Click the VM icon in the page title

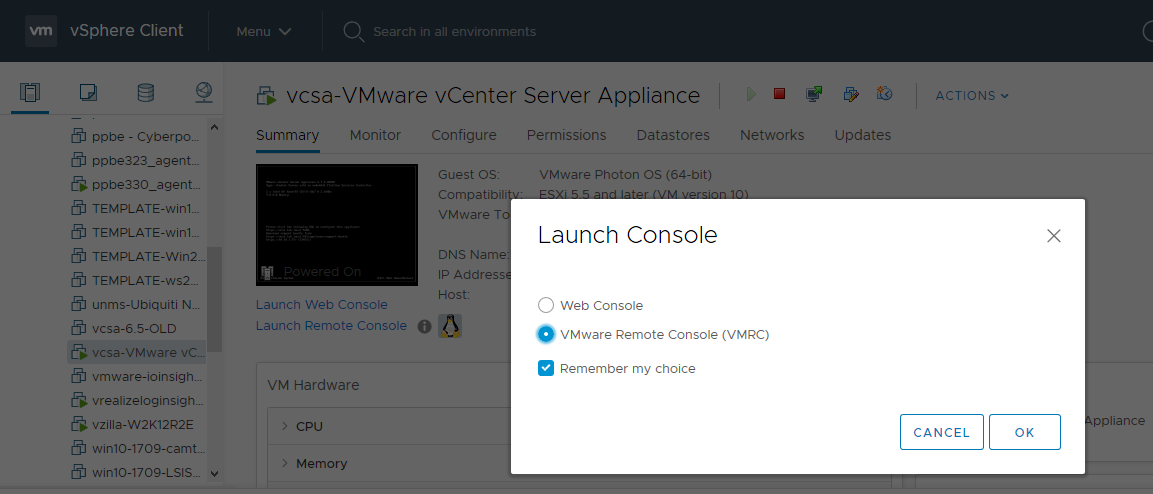click(x=266, y=96)
